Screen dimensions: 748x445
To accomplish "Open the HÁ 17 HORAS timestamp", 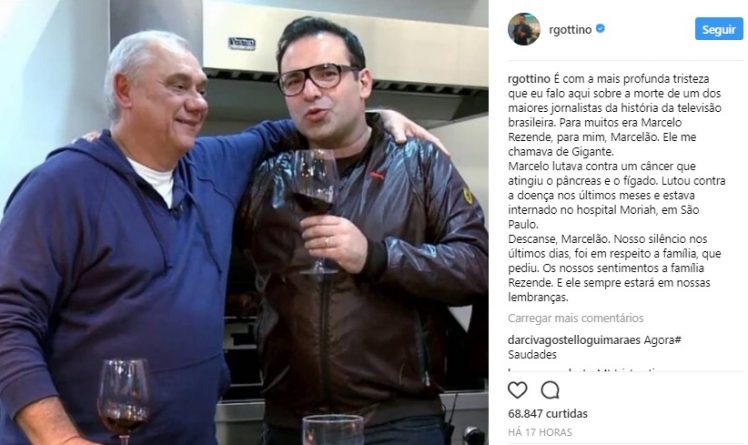I will (x=540, y=432).
